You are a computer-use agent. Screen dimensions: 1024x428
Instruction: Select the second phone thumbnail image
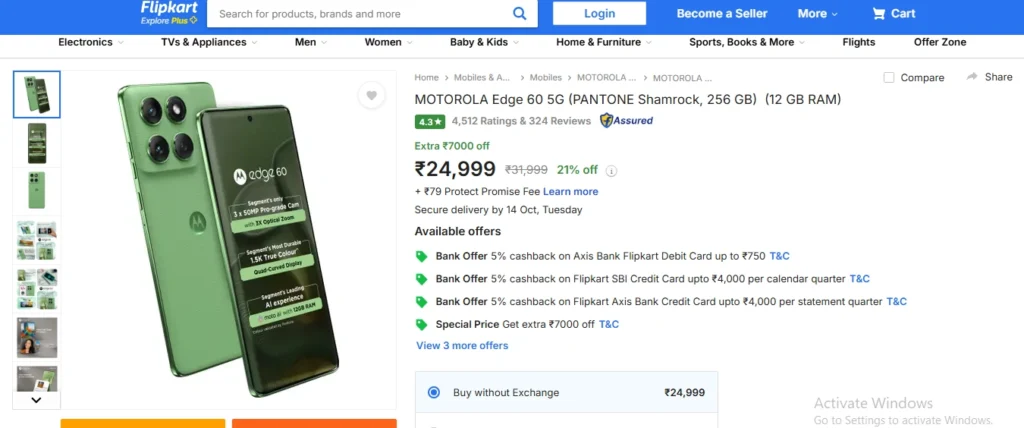pos(37,143)
